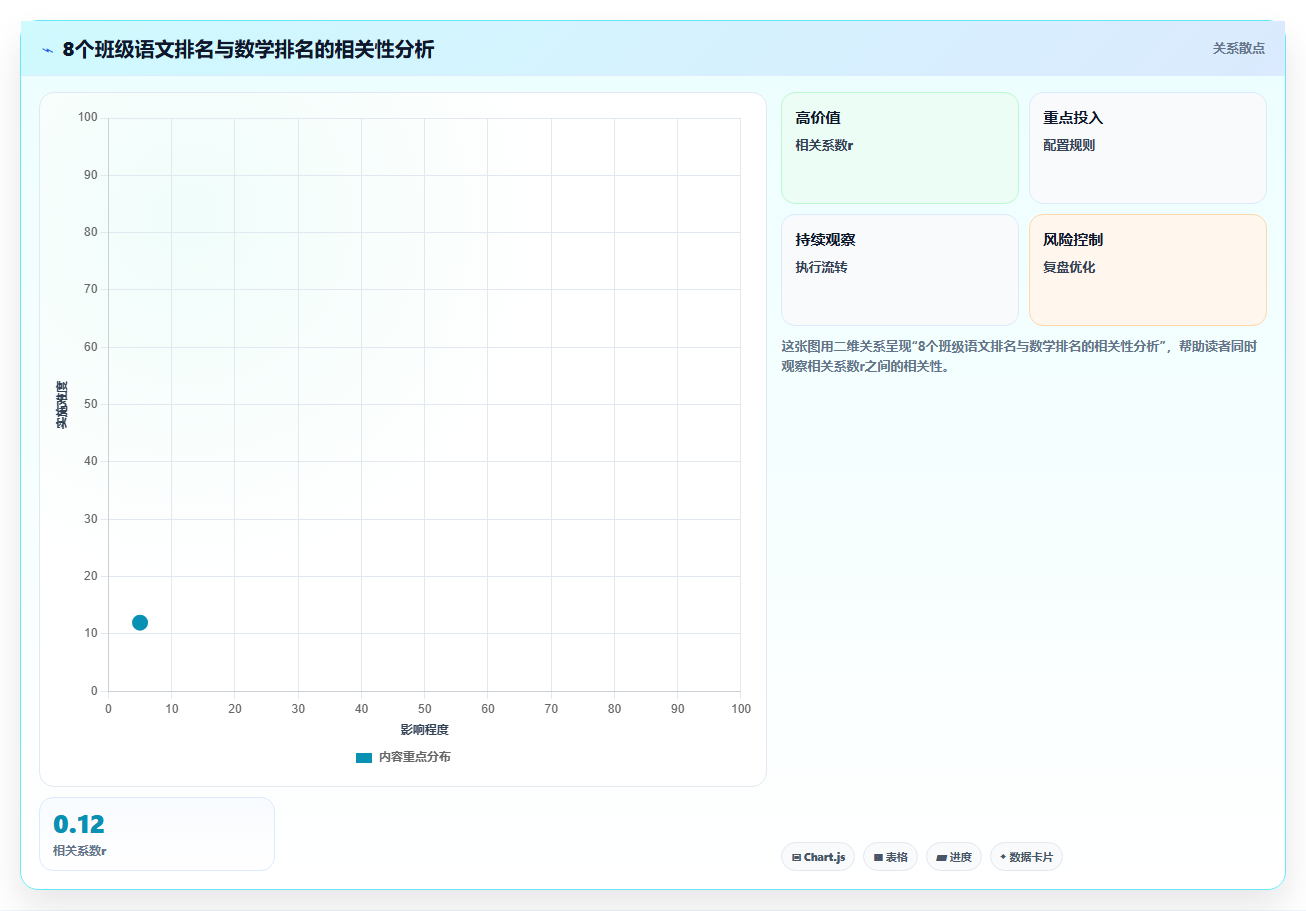The image size is (1306, 911).
Task: Select the teal scatter data point
Action: pyautogui.click(x=140, y=622)
